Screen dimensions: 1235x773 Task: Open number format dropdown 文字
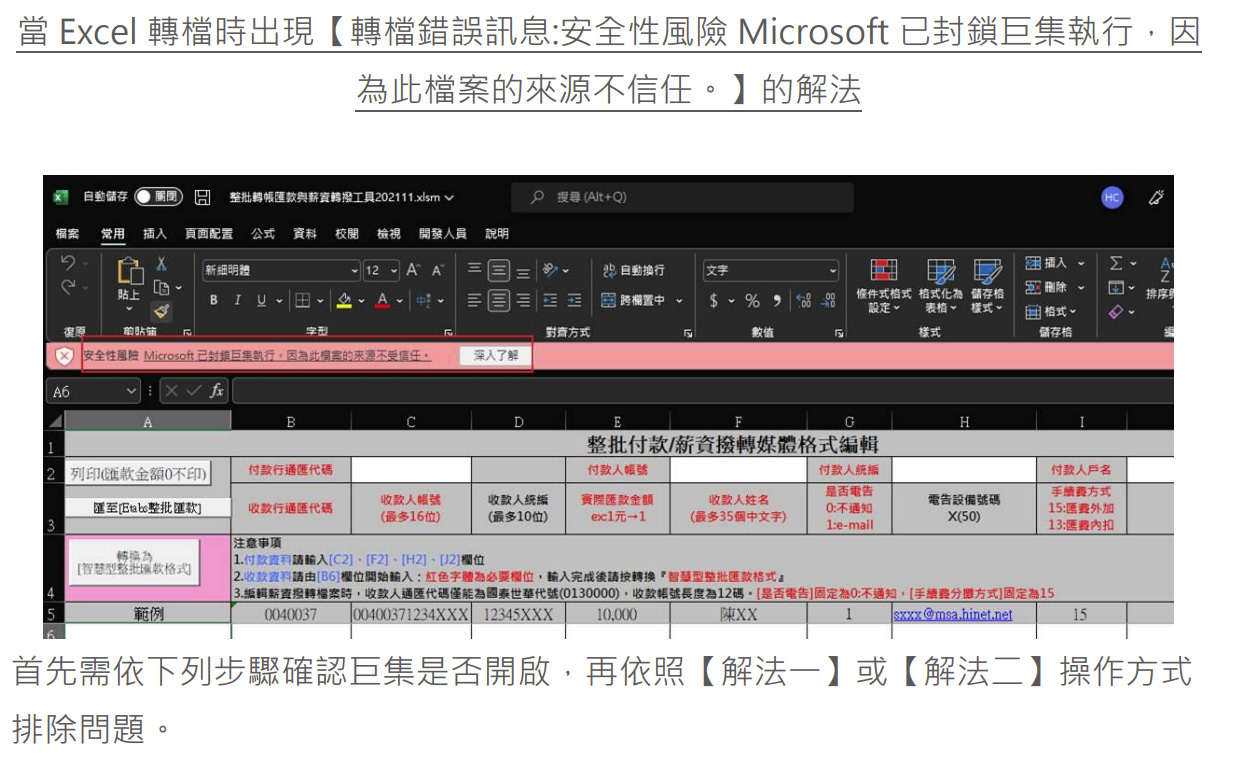(x=832, y=270)
